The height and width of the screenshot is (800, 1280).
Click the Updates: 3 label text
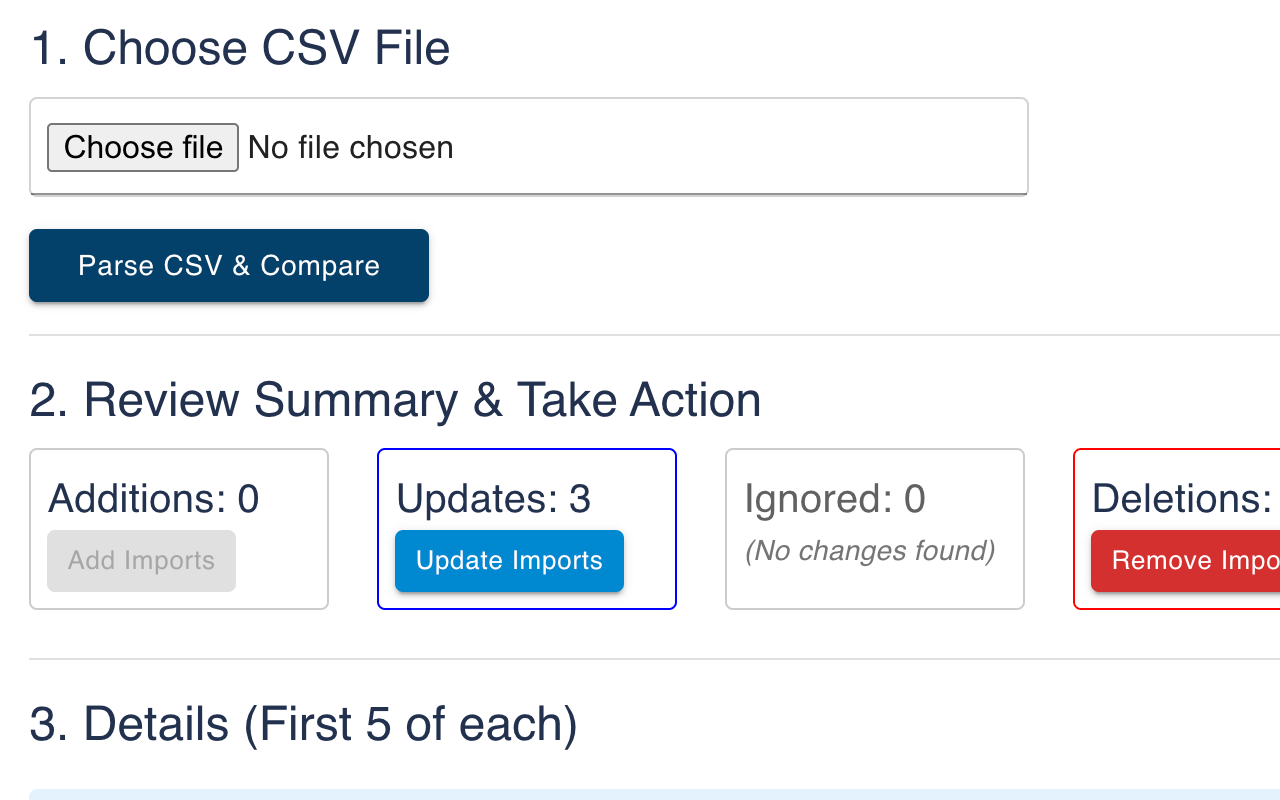pyautogui.click(x=493, y=497)
